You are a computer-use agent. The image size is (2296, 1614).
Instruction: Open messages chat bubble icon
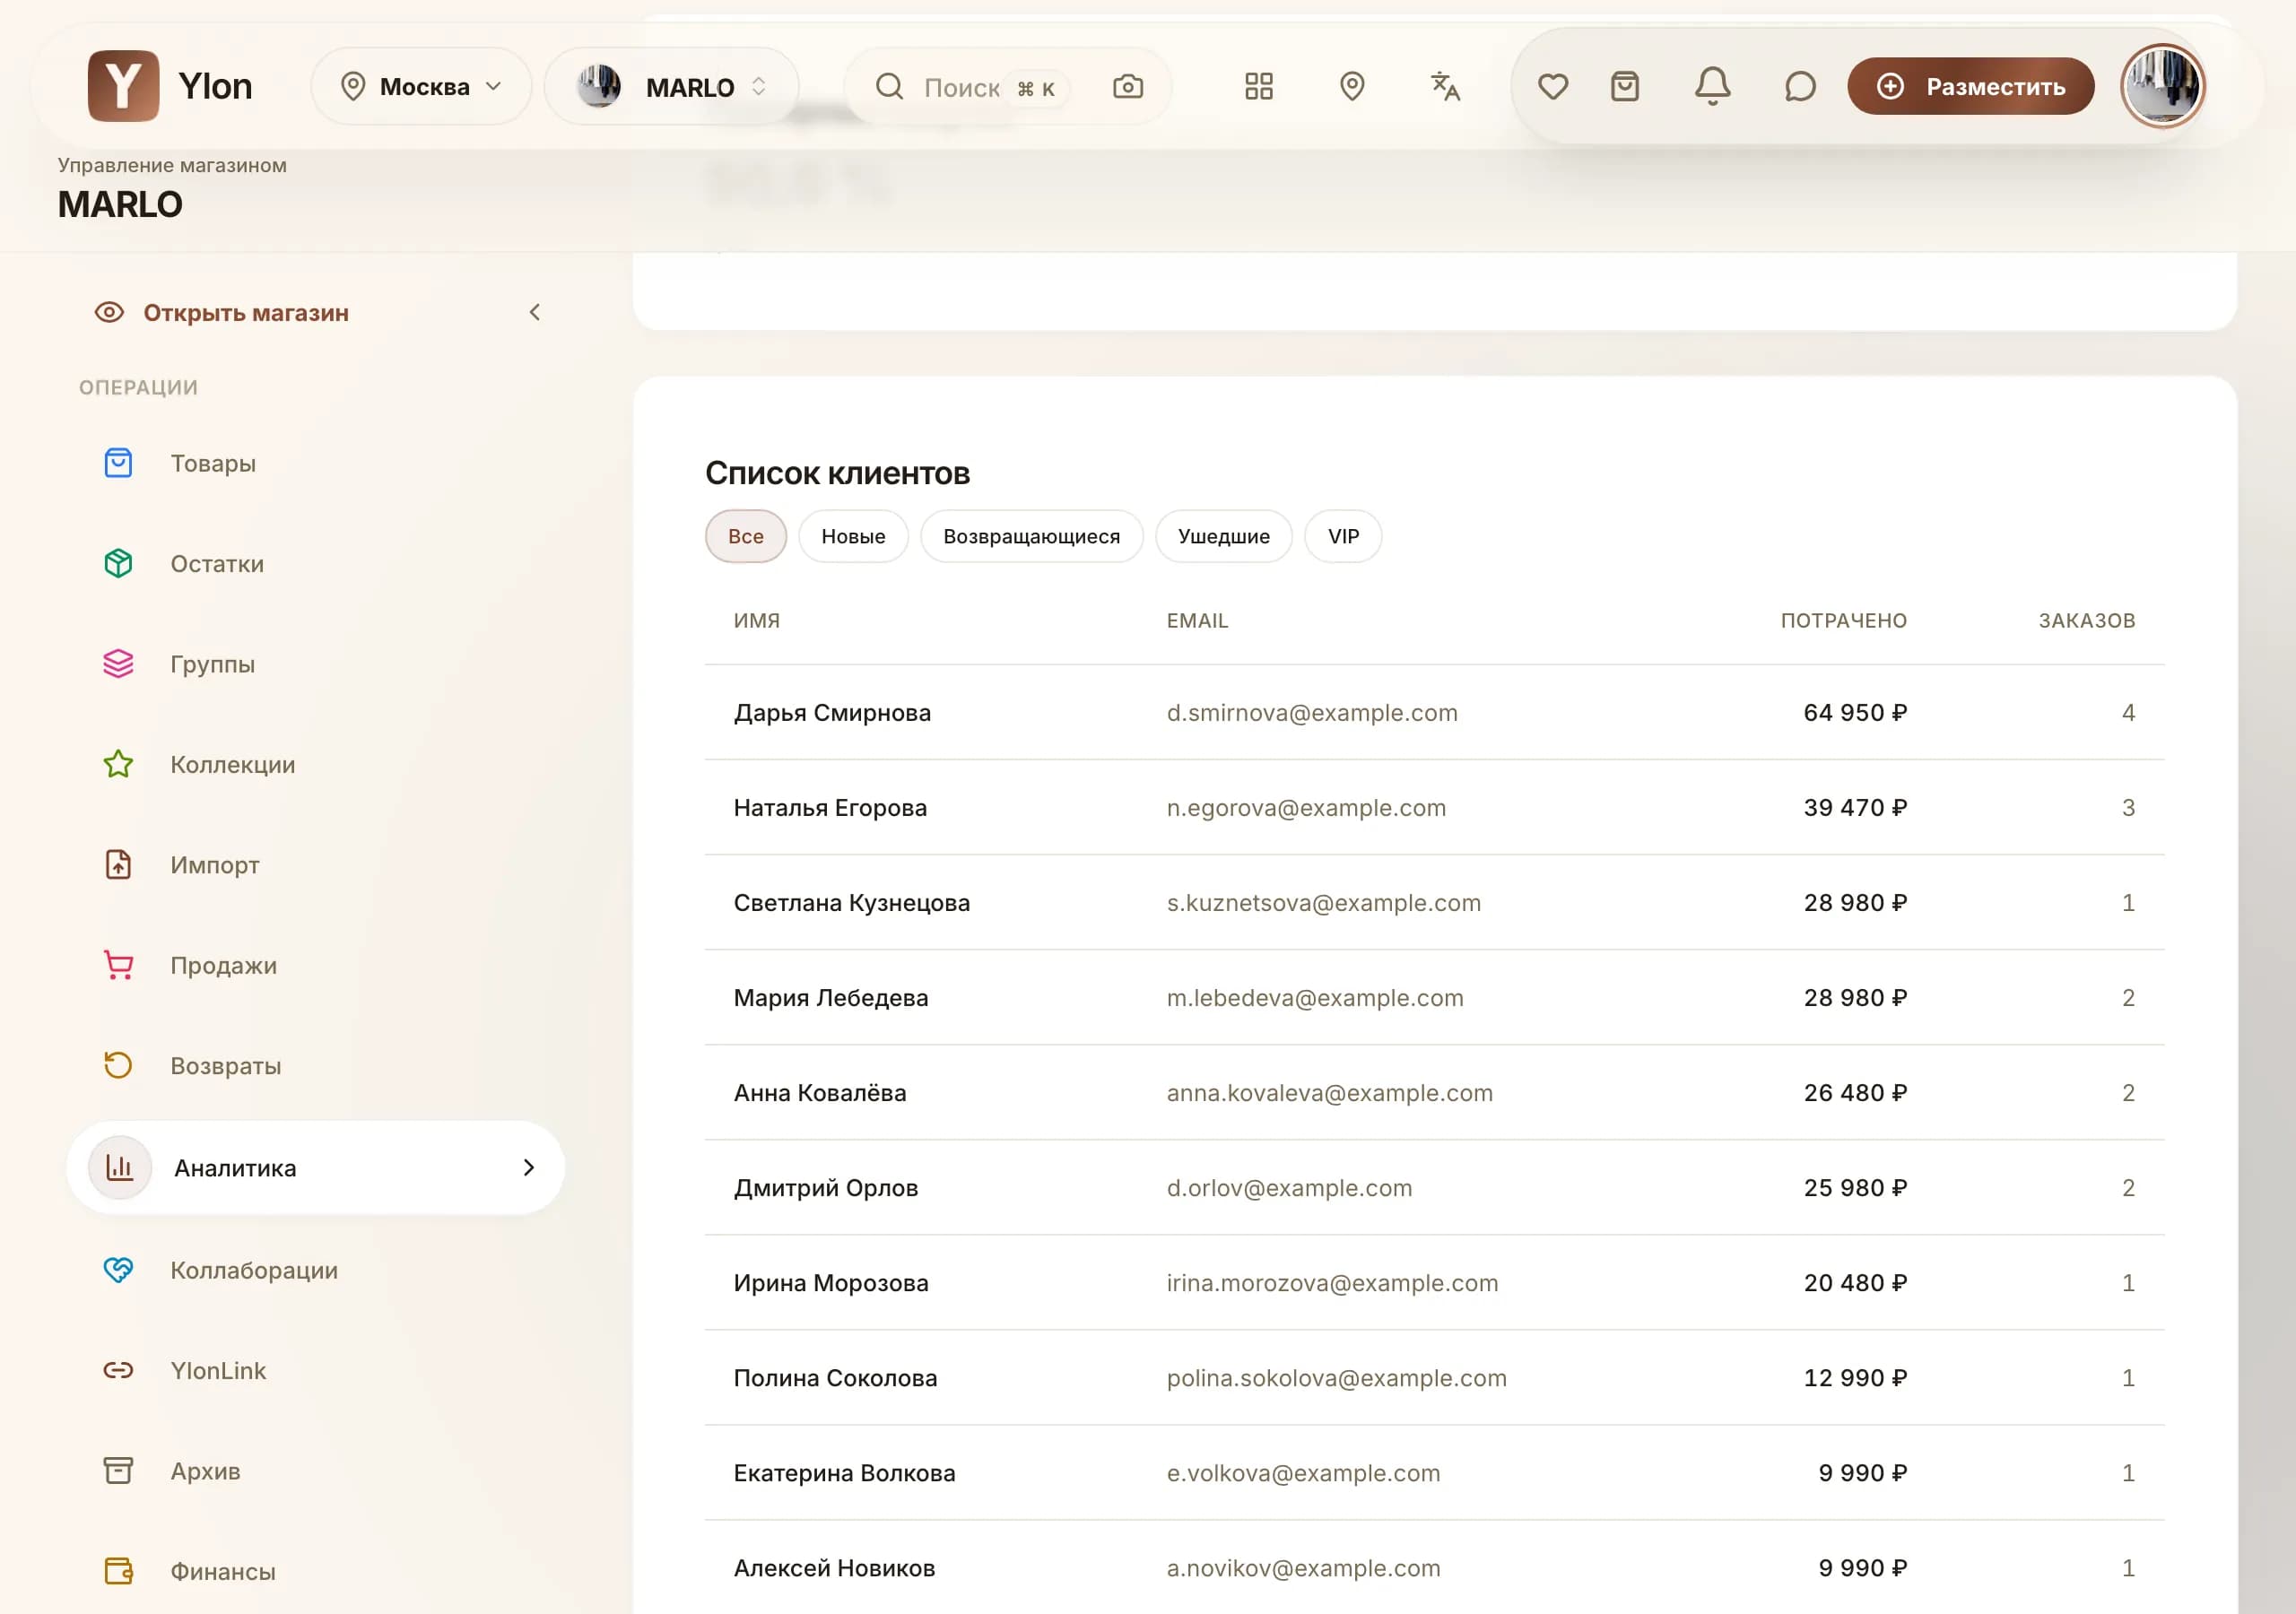1799,87
